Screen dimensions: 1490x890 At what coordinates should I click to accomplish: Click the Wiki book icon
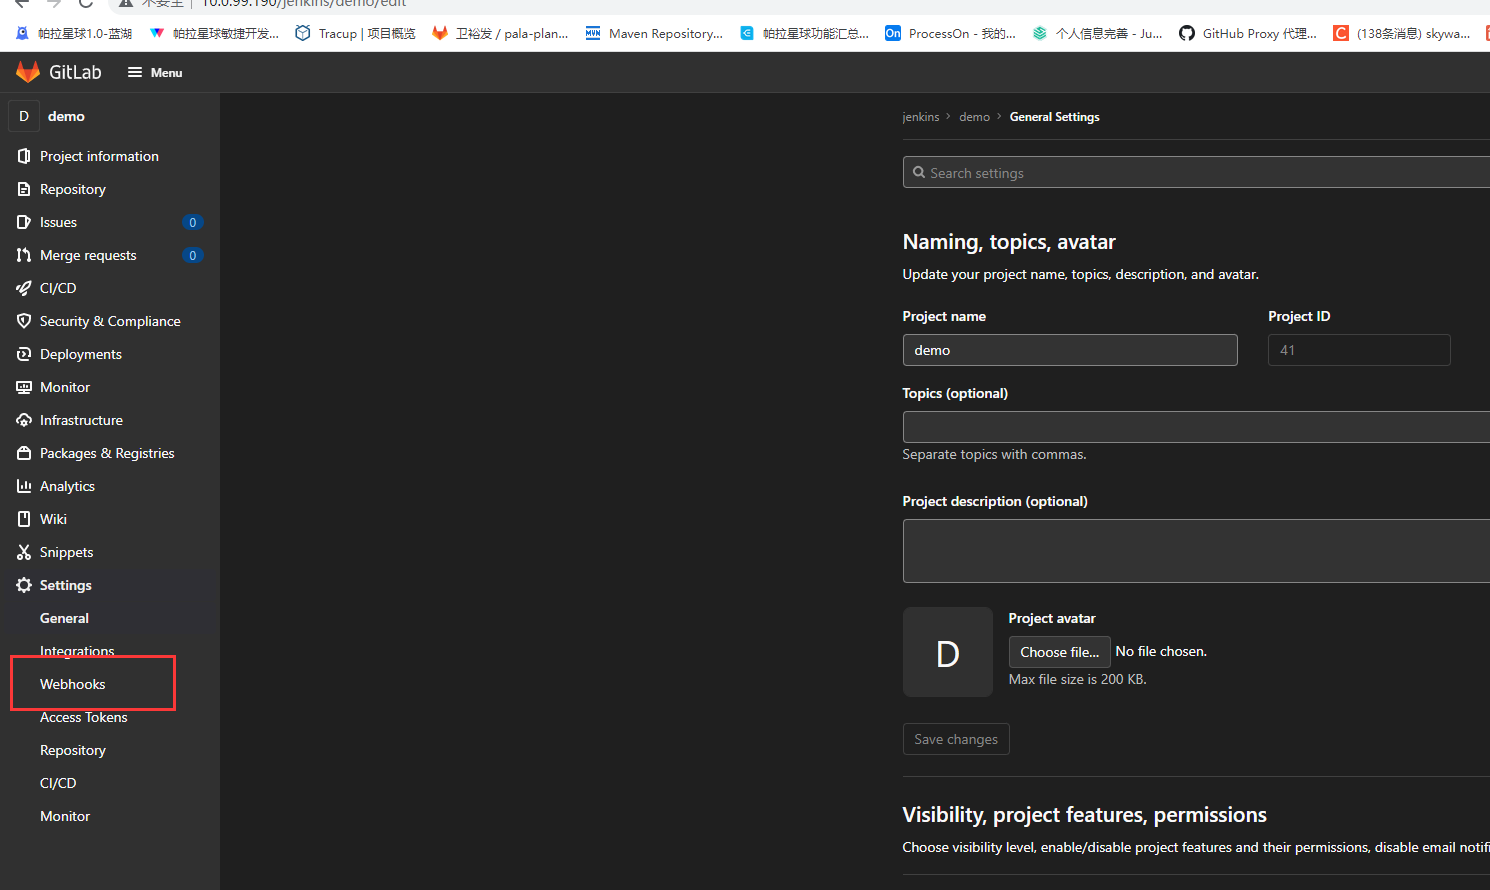pos(24,519)
